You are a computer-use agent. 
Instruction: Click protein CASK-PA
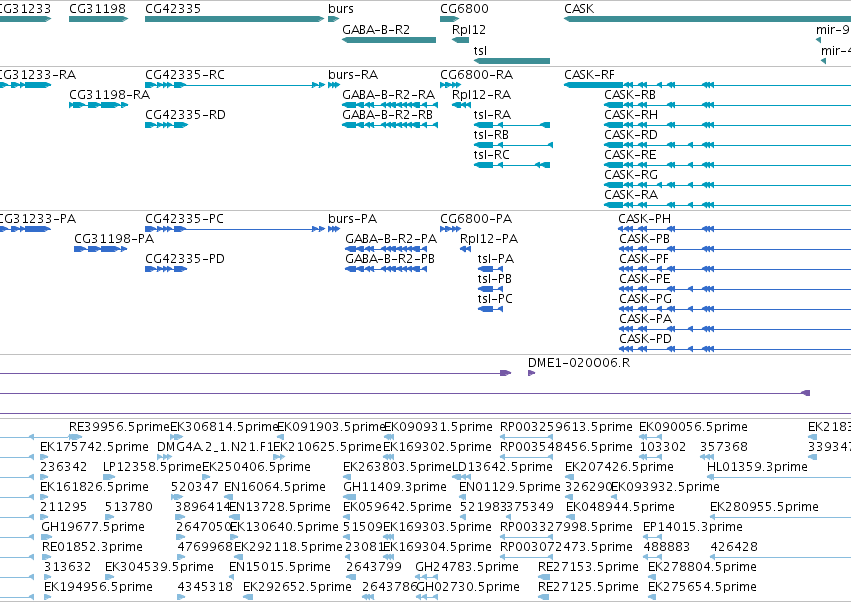pos(735,329)
